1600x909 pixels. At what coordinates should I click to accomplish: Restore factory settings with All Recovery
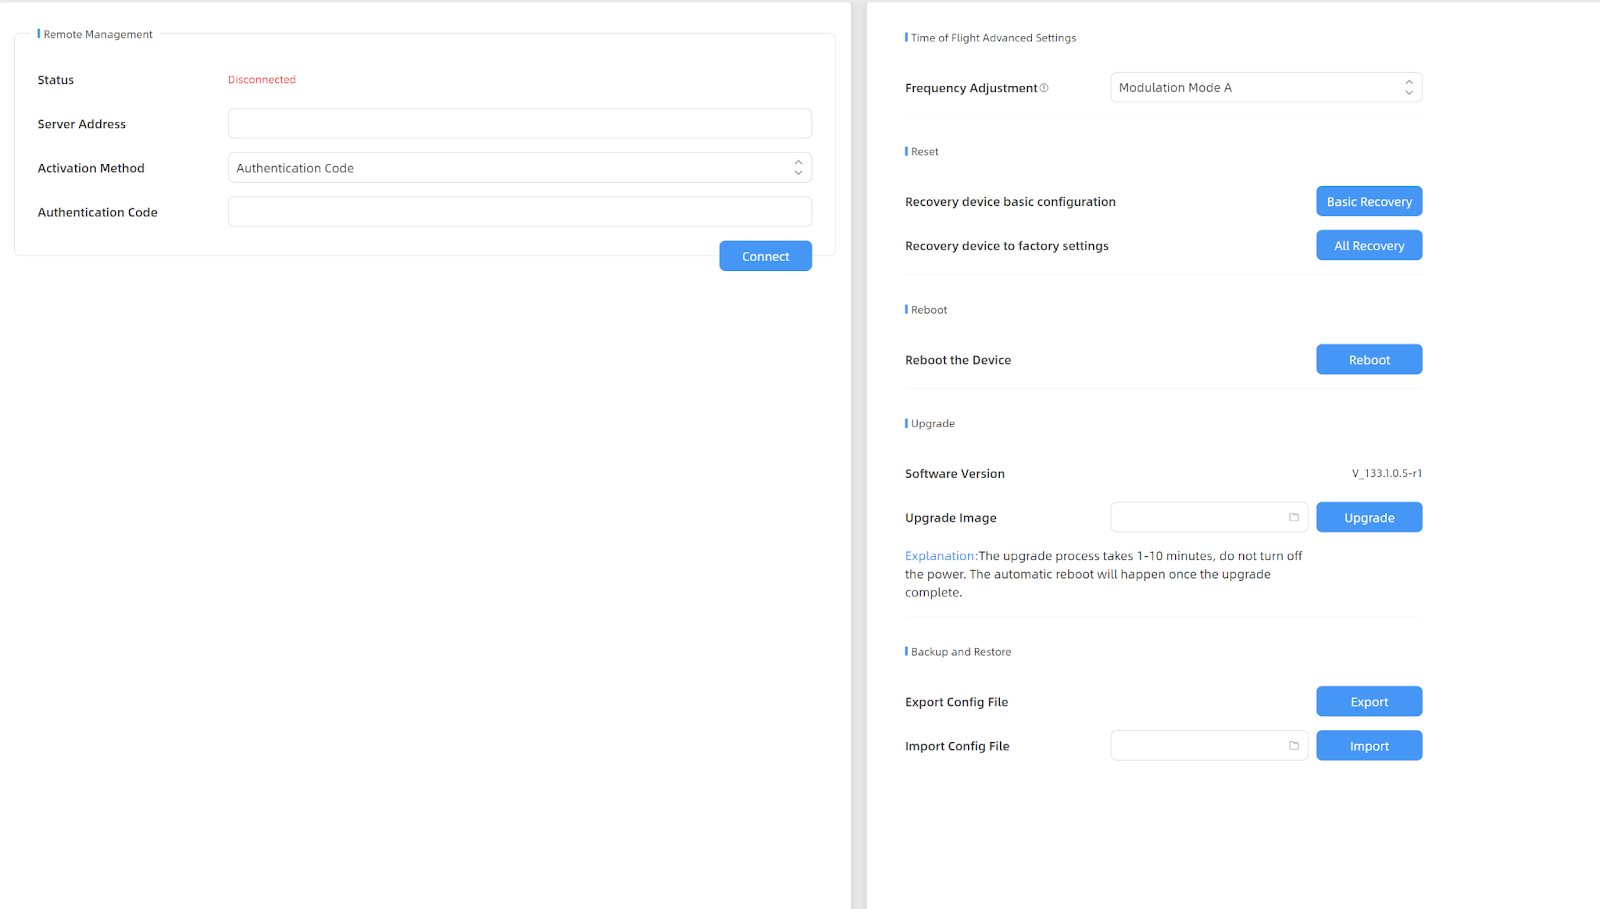tap(1368, 246)
